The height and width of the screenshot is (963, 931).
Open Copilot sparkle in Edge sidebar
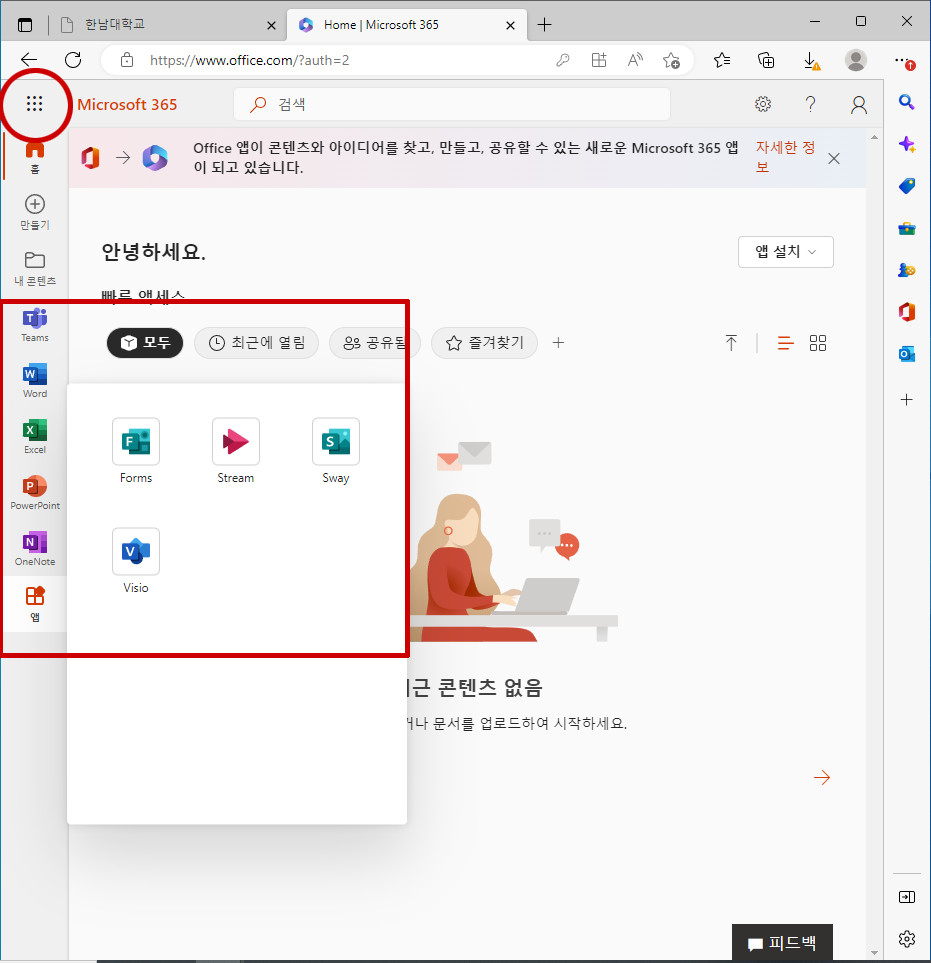pyautogui.click(x=906, y=144)
